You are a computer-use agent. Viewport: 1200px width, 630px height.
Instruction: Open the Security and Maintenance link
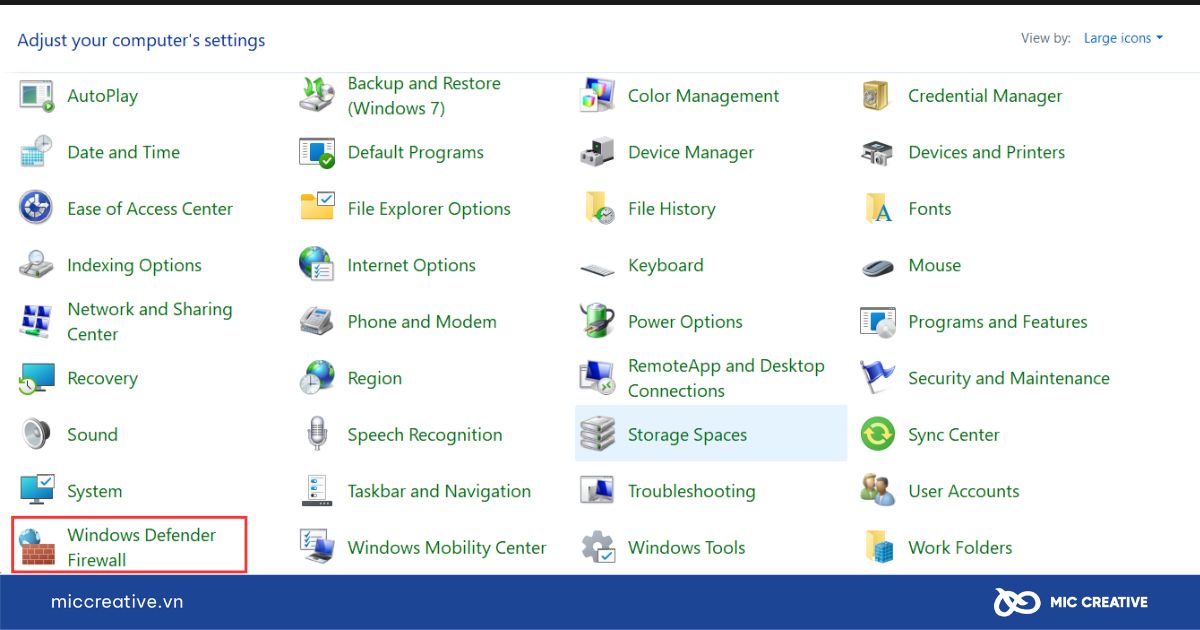click(x=1008, y=378)
